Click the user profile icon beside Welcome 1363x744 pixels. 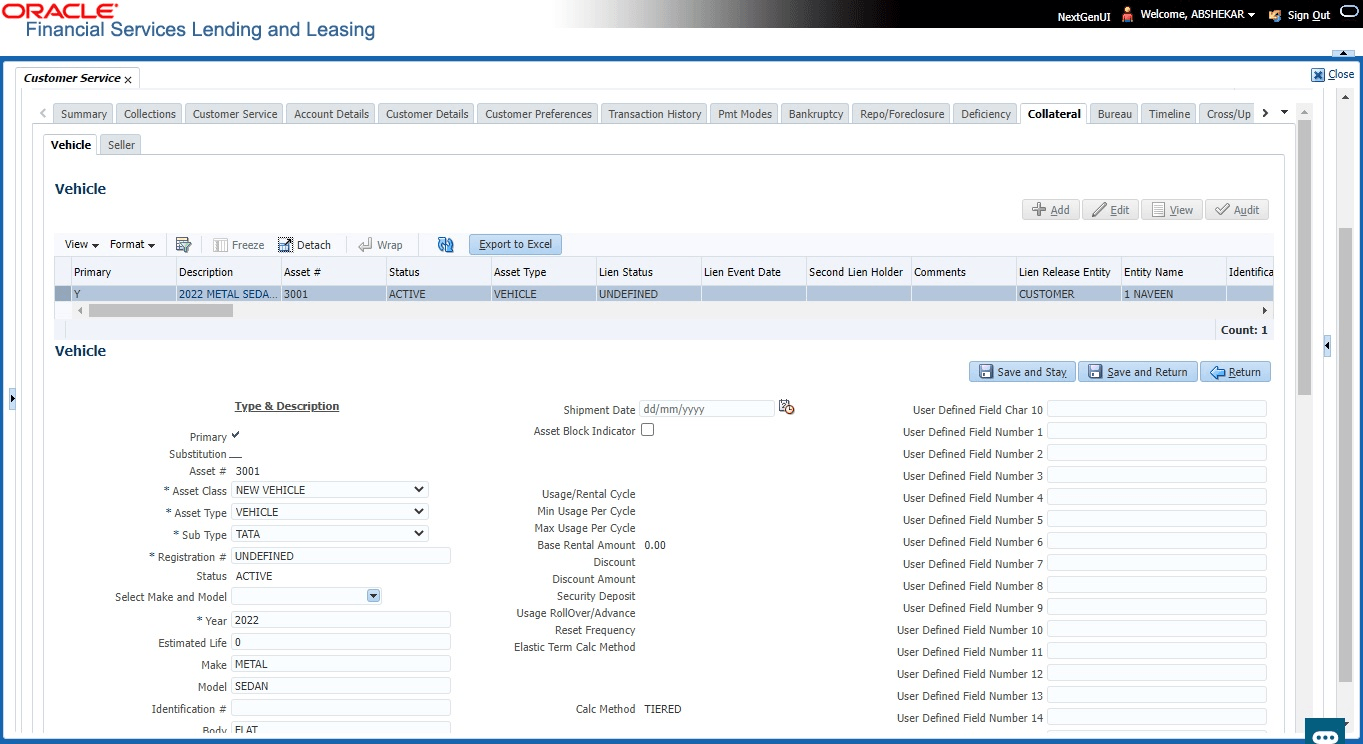[x=1128, y=15]
